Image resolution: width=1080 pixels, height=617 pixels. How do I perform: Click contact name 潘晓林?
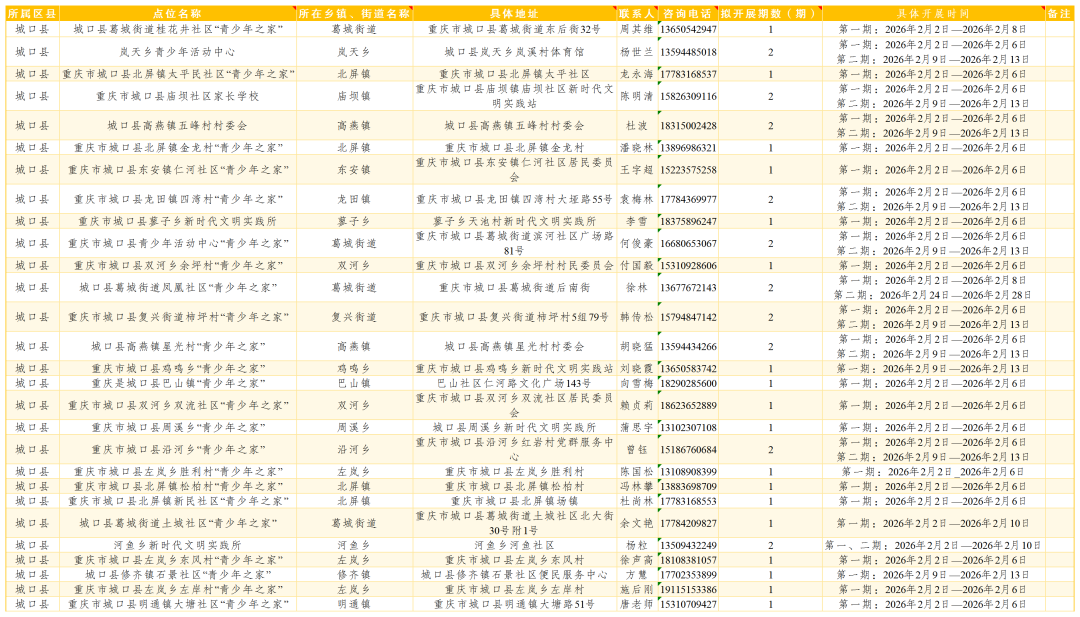pos(637,147)
